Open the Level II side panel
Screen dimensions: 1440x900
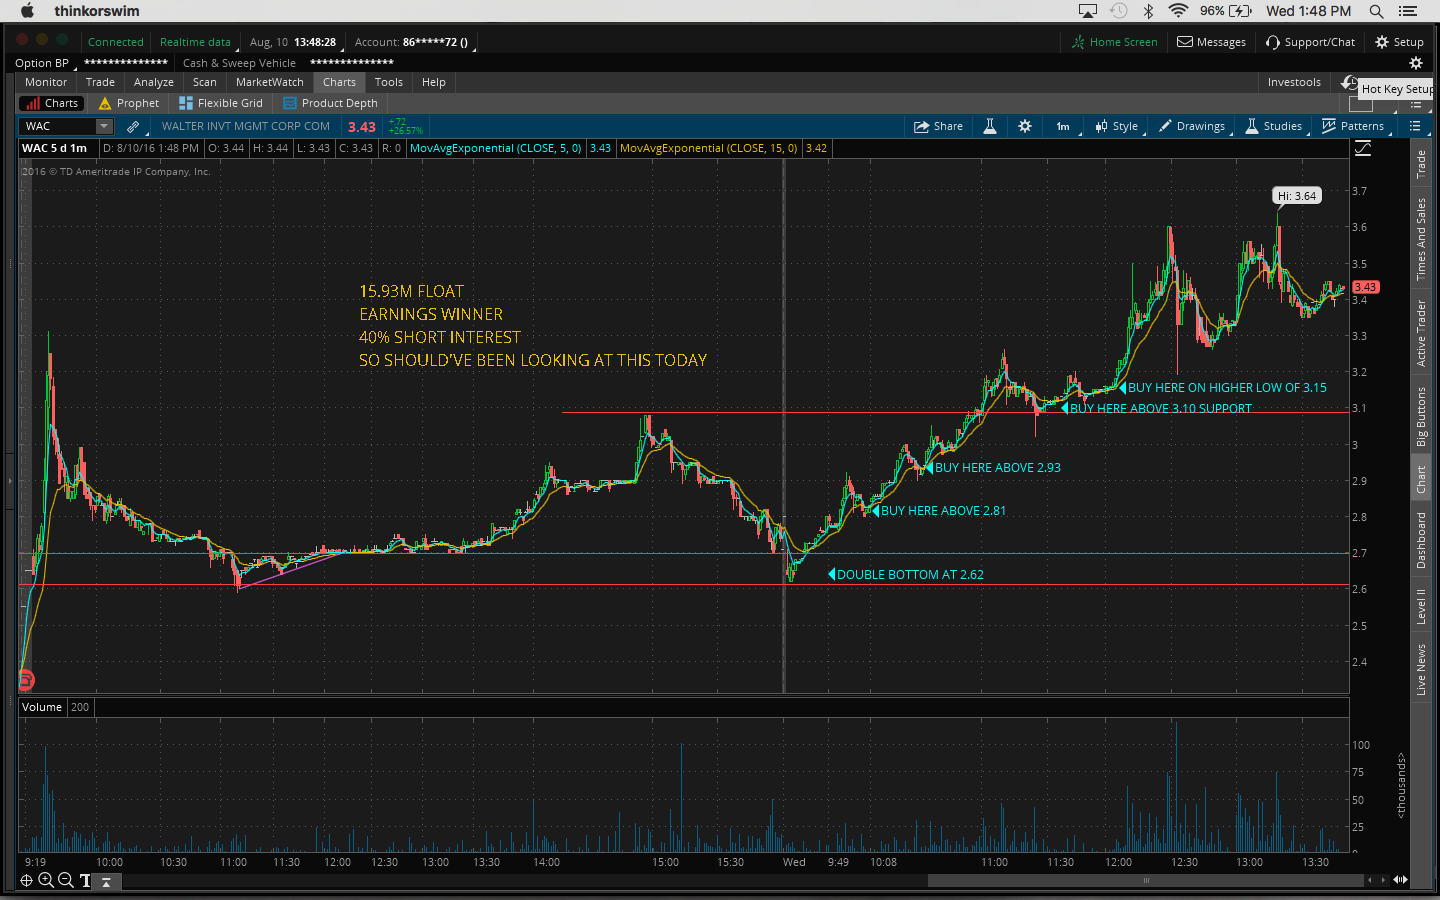[1421, 606]
